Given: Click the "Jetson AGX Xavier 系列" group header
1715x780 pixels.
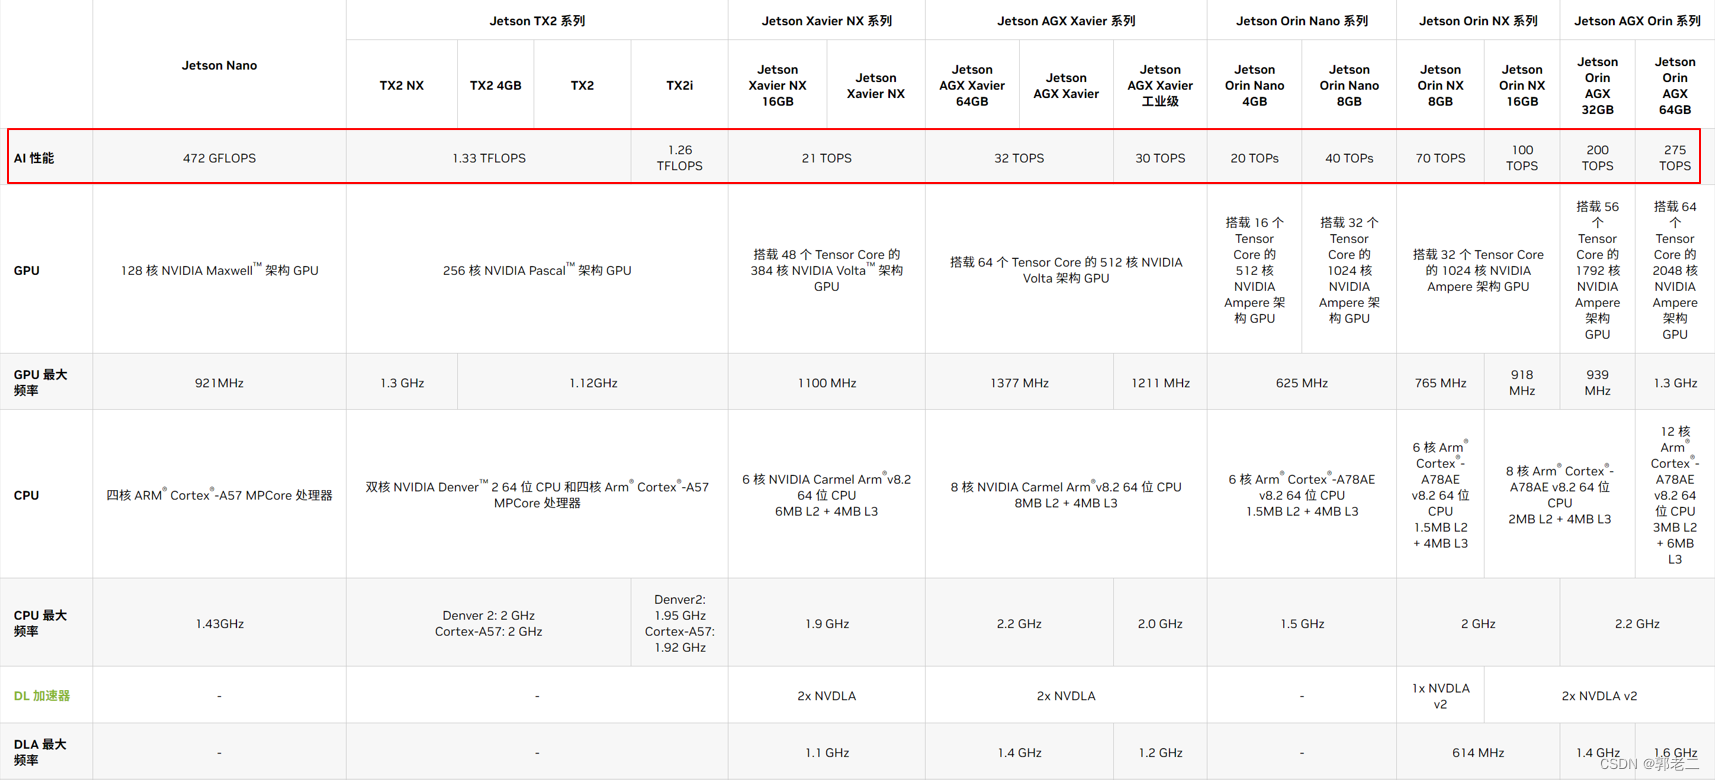Looking at the screenshot, I should (x=1066, y=21).
